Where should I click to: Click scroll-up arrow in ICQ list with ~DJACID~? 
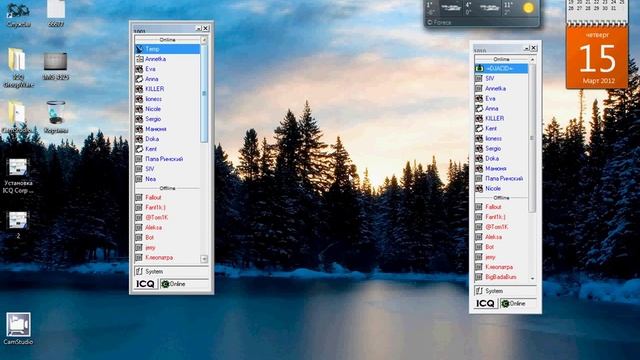pos(532,60)
